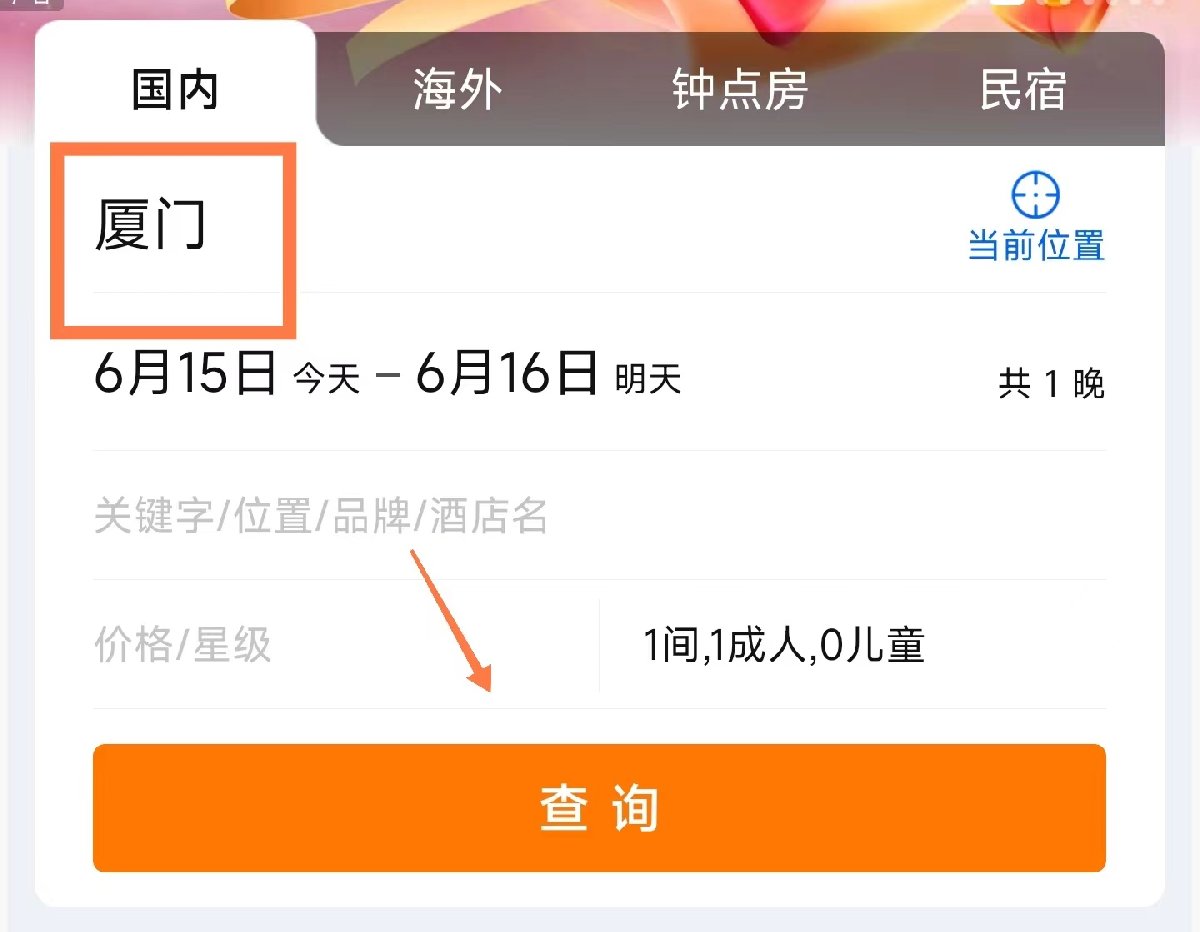Adjust the 1间 room count

pos(671,645)
